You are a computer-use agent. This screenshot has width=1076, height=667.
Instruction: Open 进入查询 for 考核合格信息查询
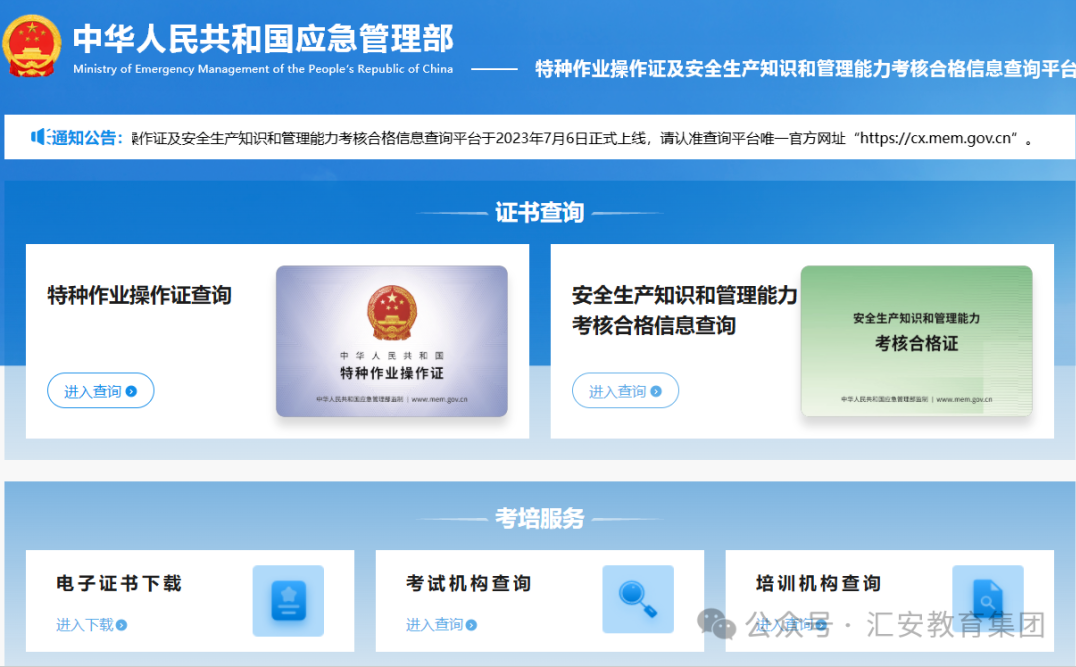coord(625,391)
